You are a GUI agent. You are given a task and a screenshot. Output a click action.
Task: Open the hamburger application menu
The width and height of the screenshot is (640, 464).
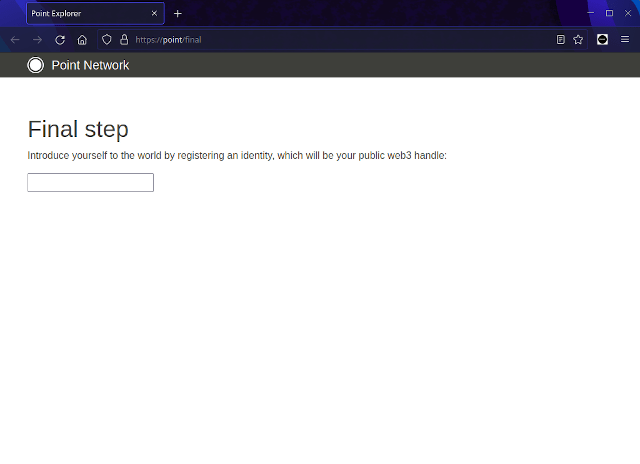pos(625,40)
